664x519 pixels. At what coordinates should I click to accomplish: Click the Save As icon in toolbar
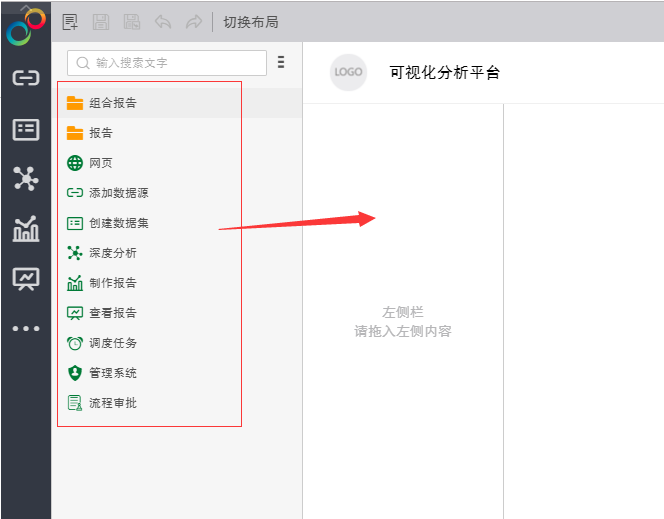pyautogui.click(x=131, y=21)
